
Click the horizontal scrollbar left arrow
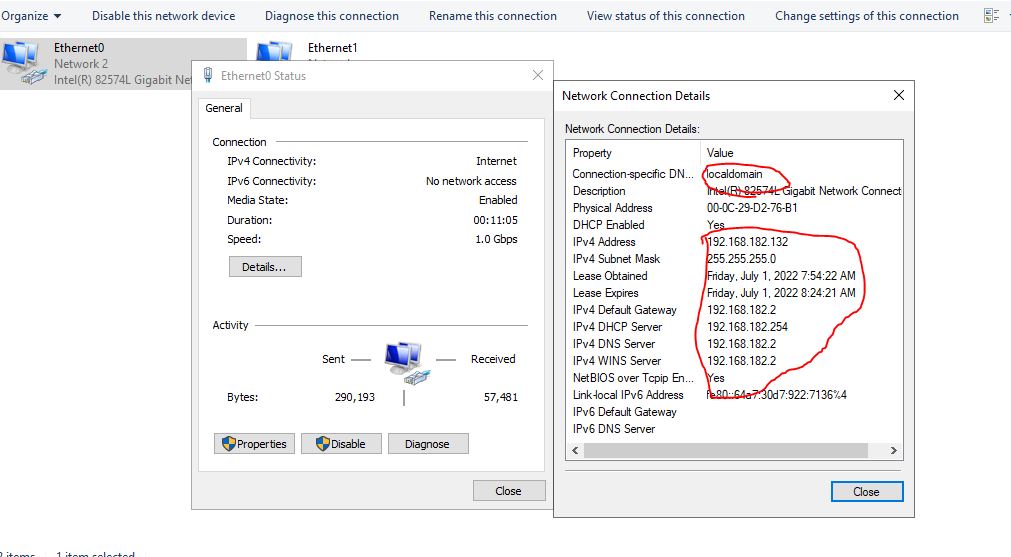575,451
